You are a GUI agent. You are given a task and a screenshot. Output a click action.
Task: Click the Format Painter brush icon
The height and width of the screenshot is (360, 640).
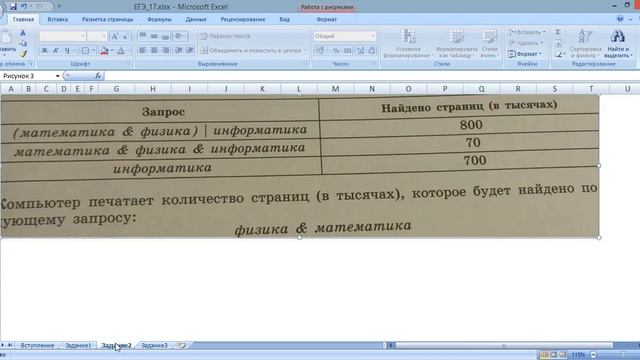[x=23, y=53]
